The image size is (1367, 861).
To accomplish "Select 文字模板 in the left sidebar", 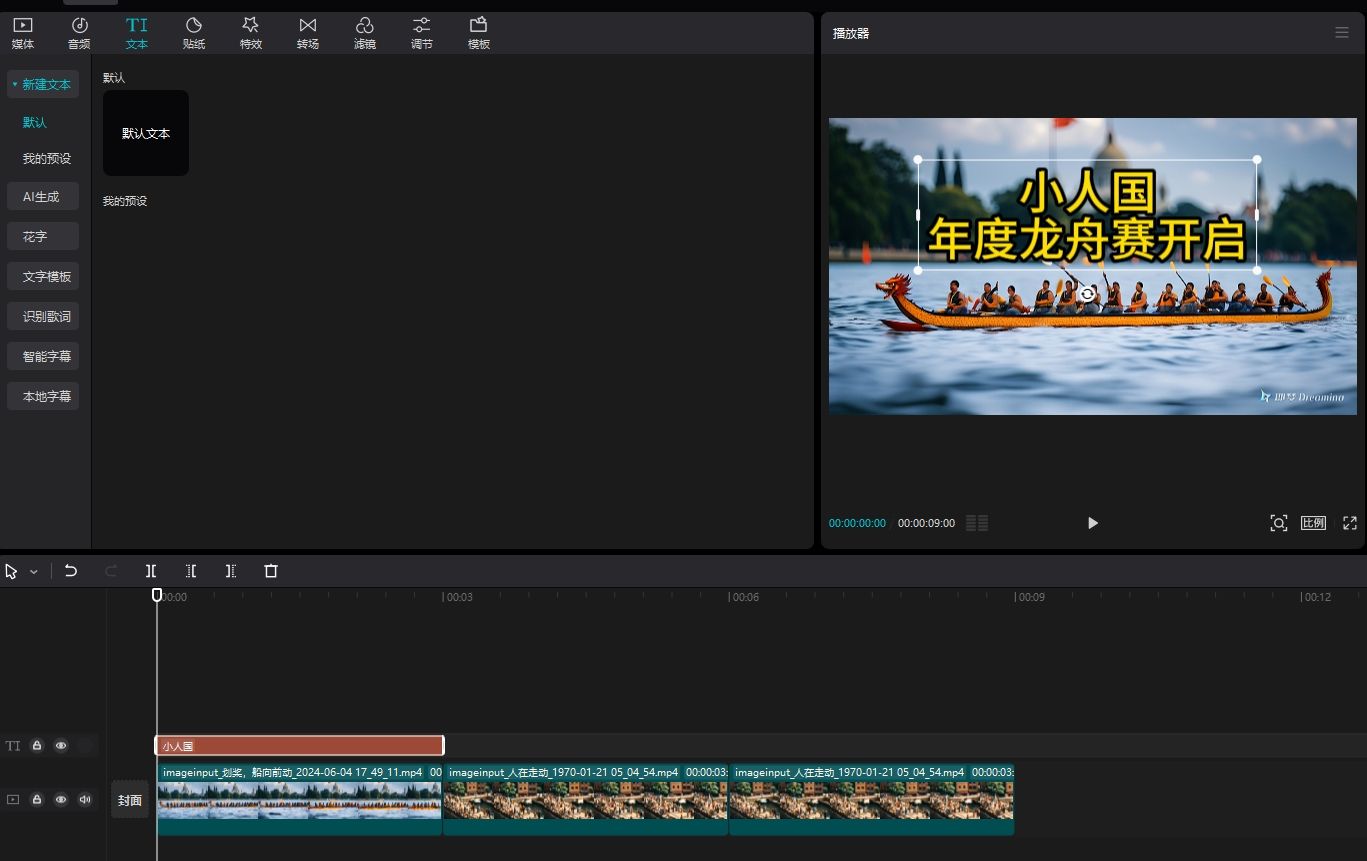I will [46, 277].
